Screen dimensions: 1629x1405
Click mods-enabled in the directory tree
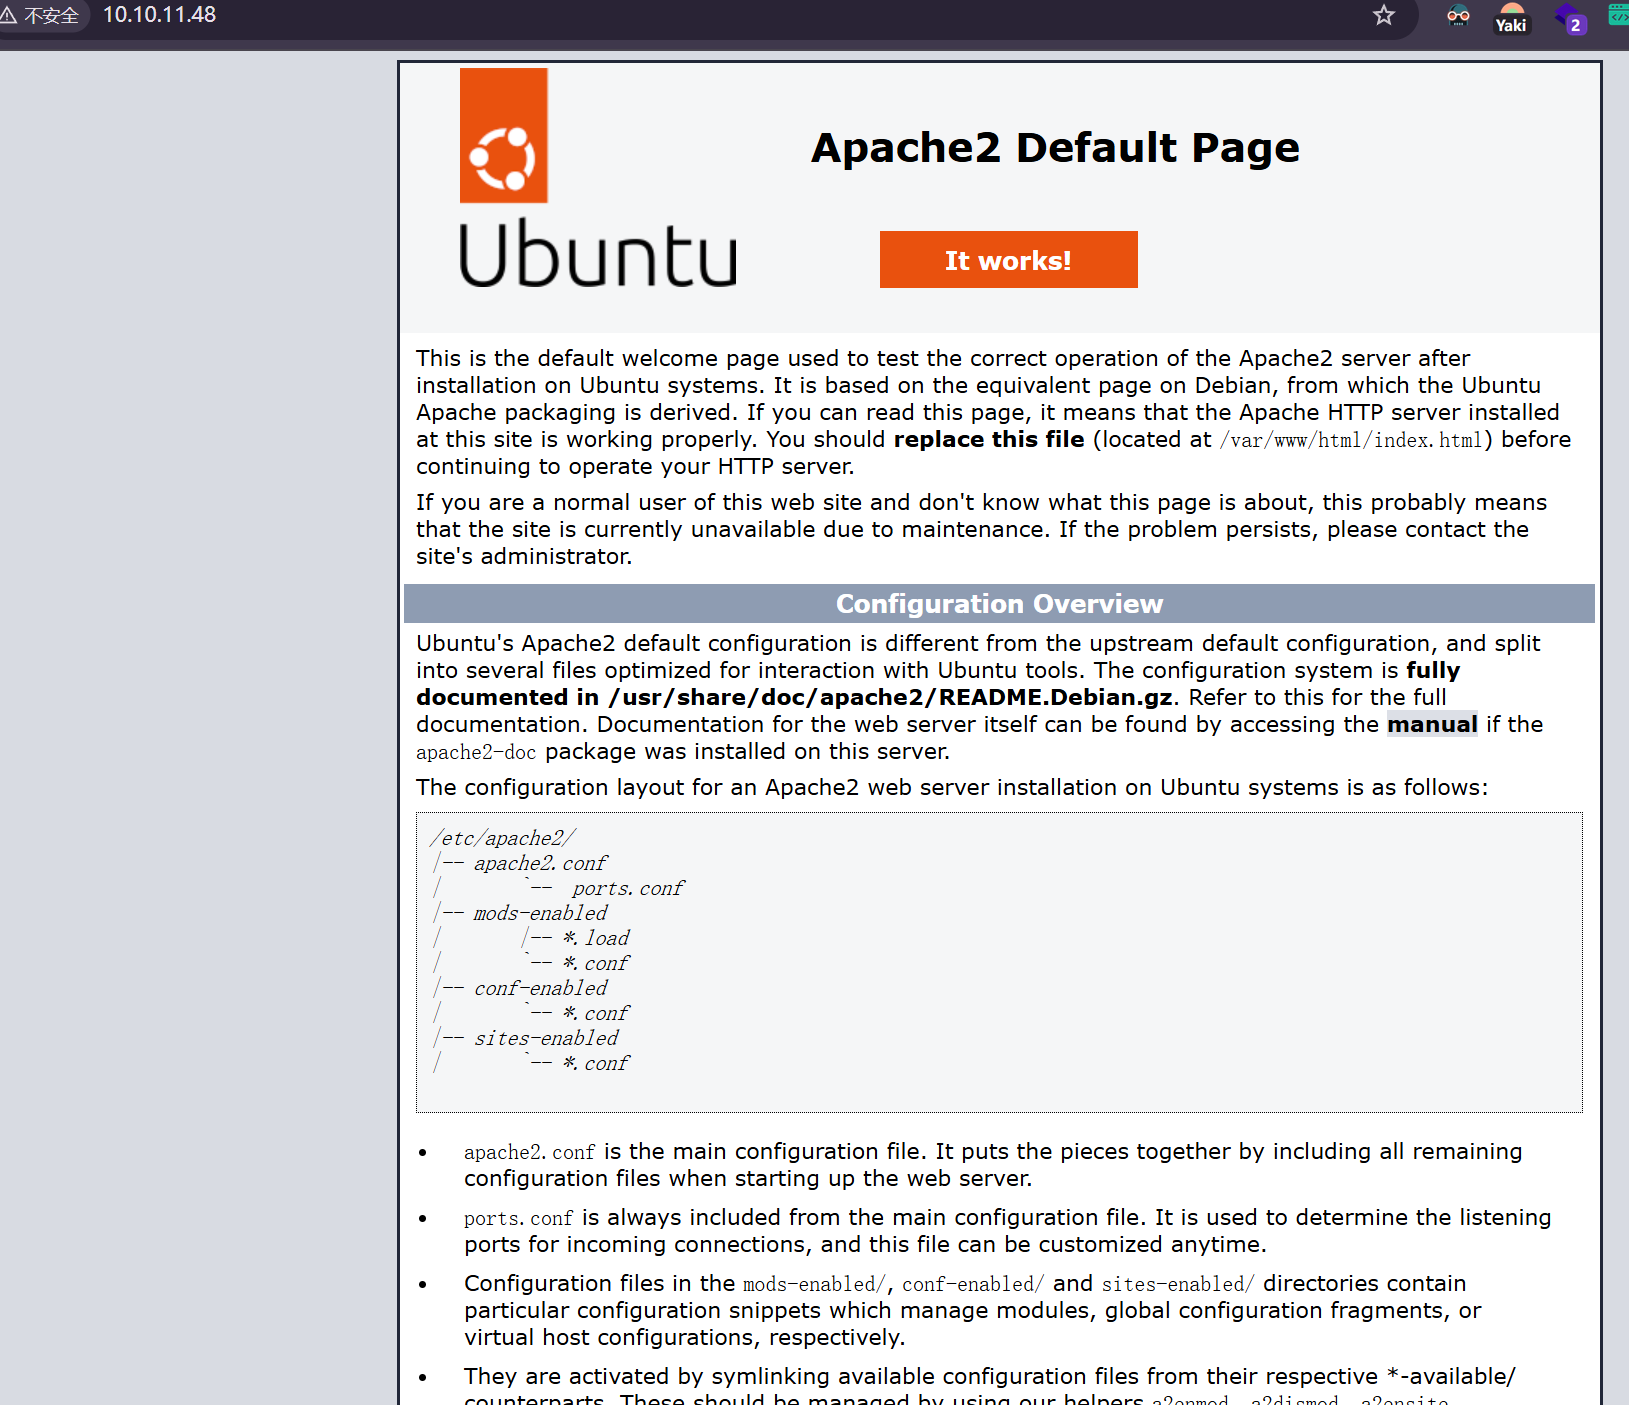coord(540,913)
